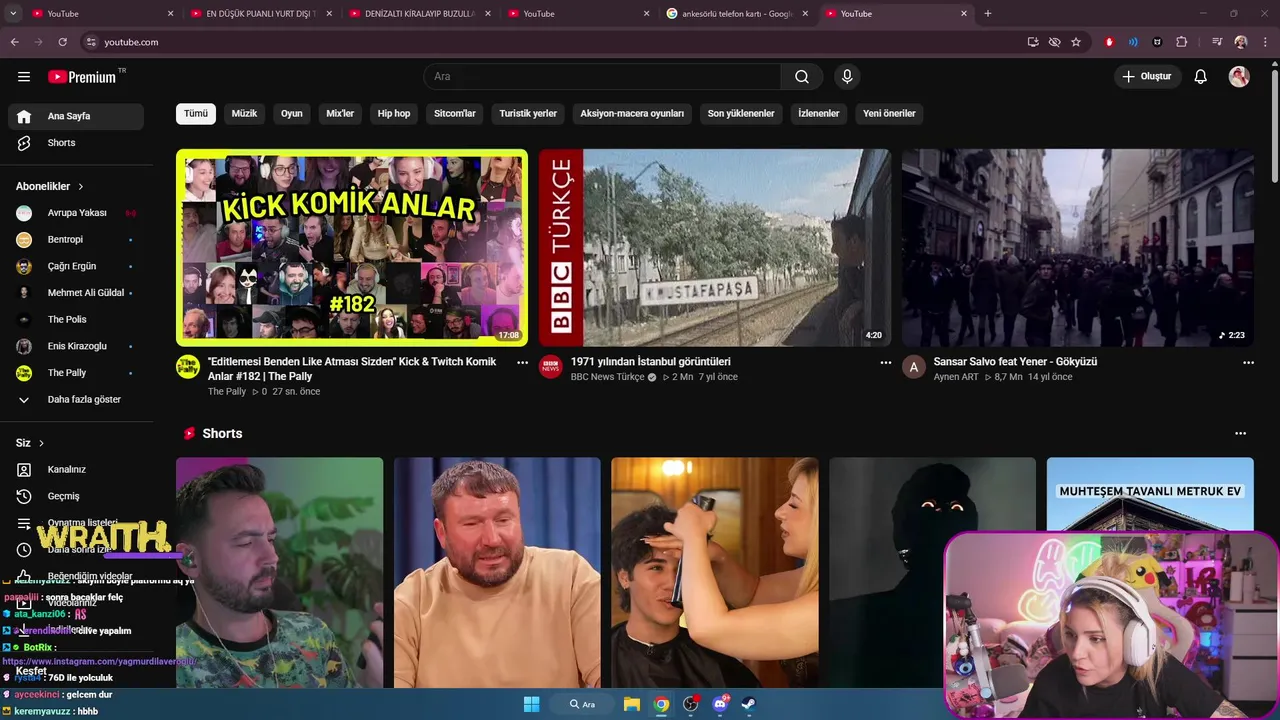Screen dimensions: 1280x720
Task: Click the view site information icon
Action: coord(91,42)
